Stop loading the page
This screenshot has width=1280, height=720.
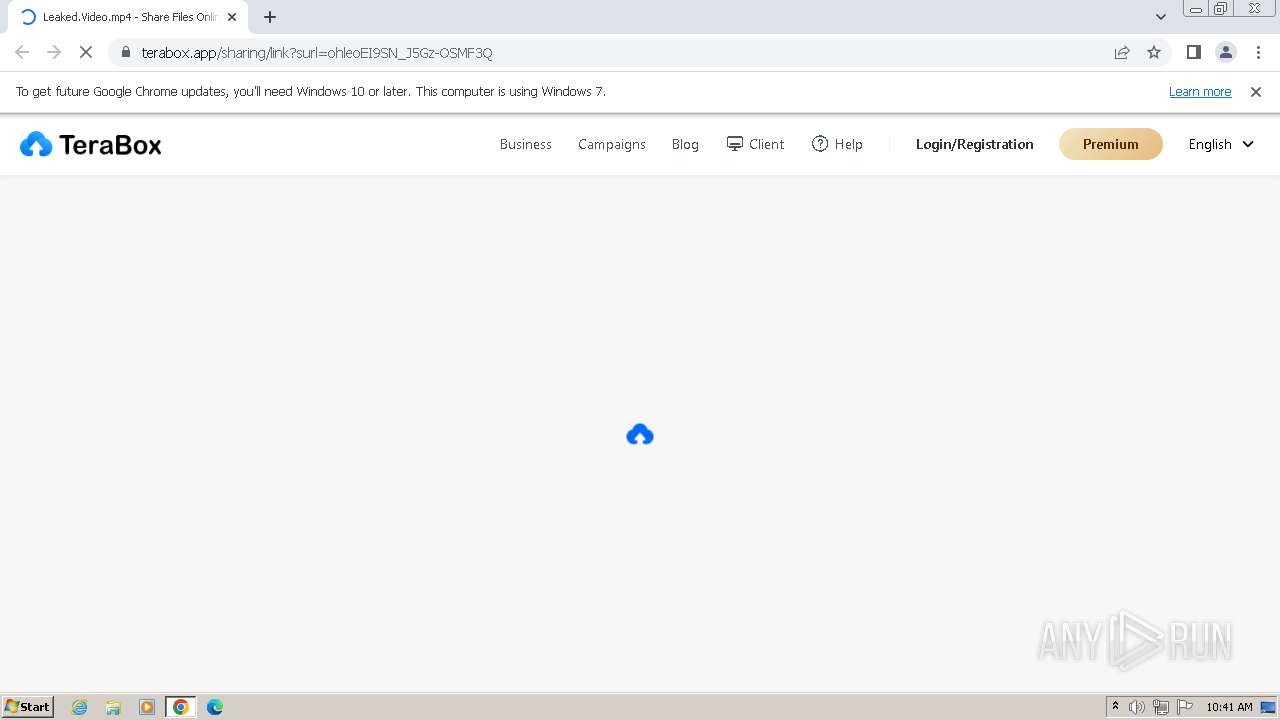coord(86,52)
